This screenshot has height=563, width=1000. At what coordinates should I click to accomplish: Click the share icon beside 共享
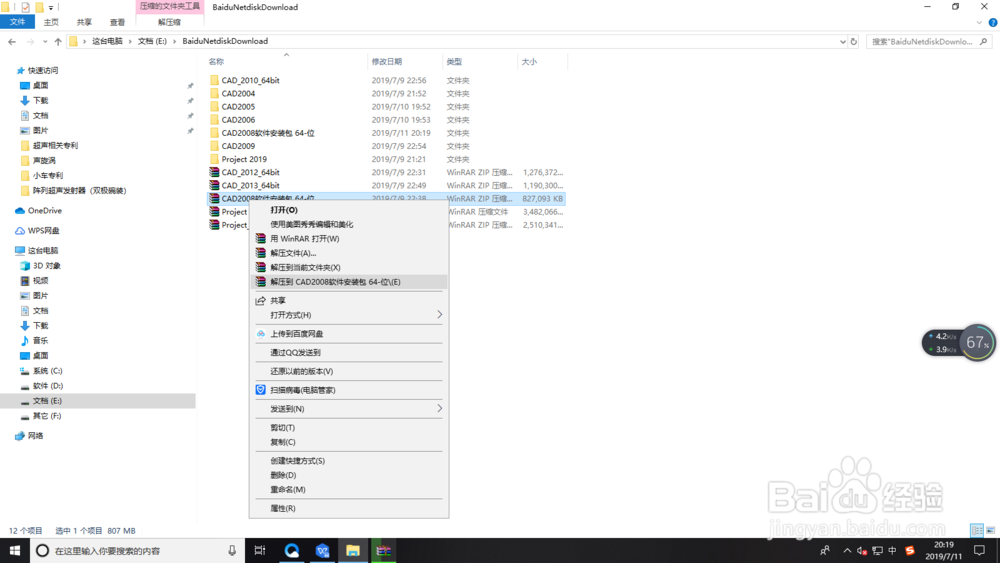tap(260, 300)
